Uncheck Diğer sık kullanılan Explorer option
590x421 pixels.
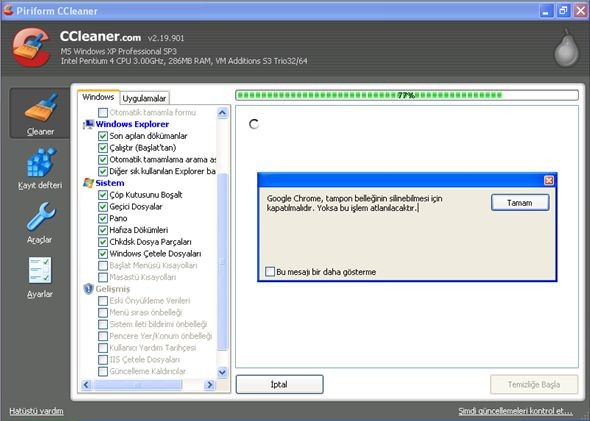102,171
